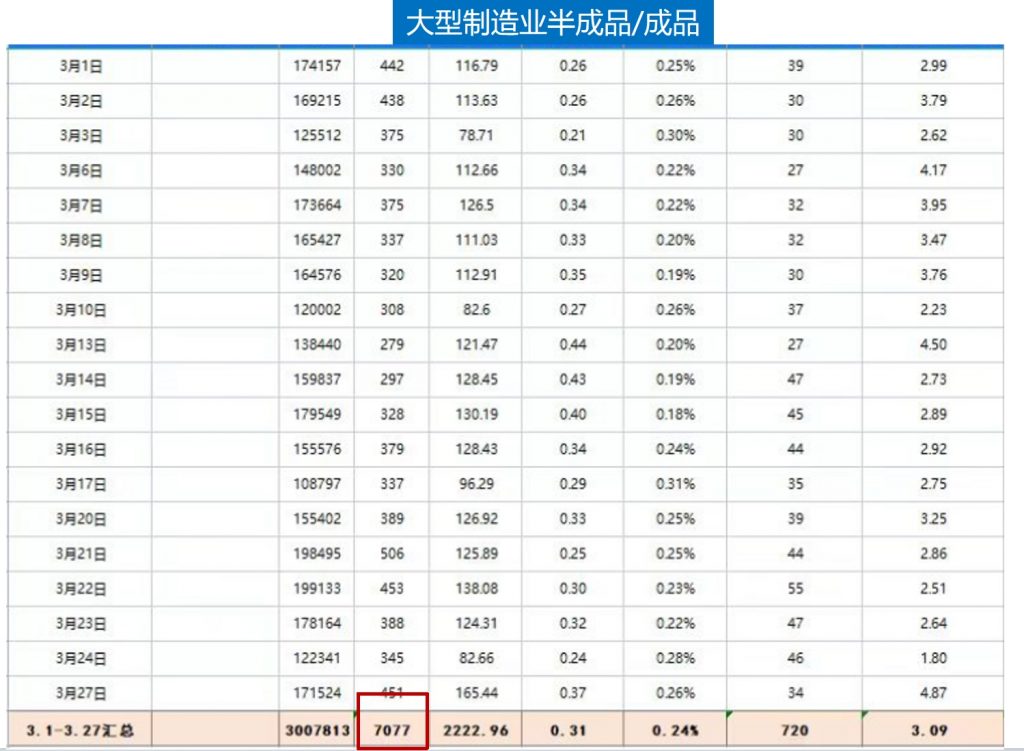
Task: Click the value 178164 in 3月23日 row
Action: click(317, 624)
